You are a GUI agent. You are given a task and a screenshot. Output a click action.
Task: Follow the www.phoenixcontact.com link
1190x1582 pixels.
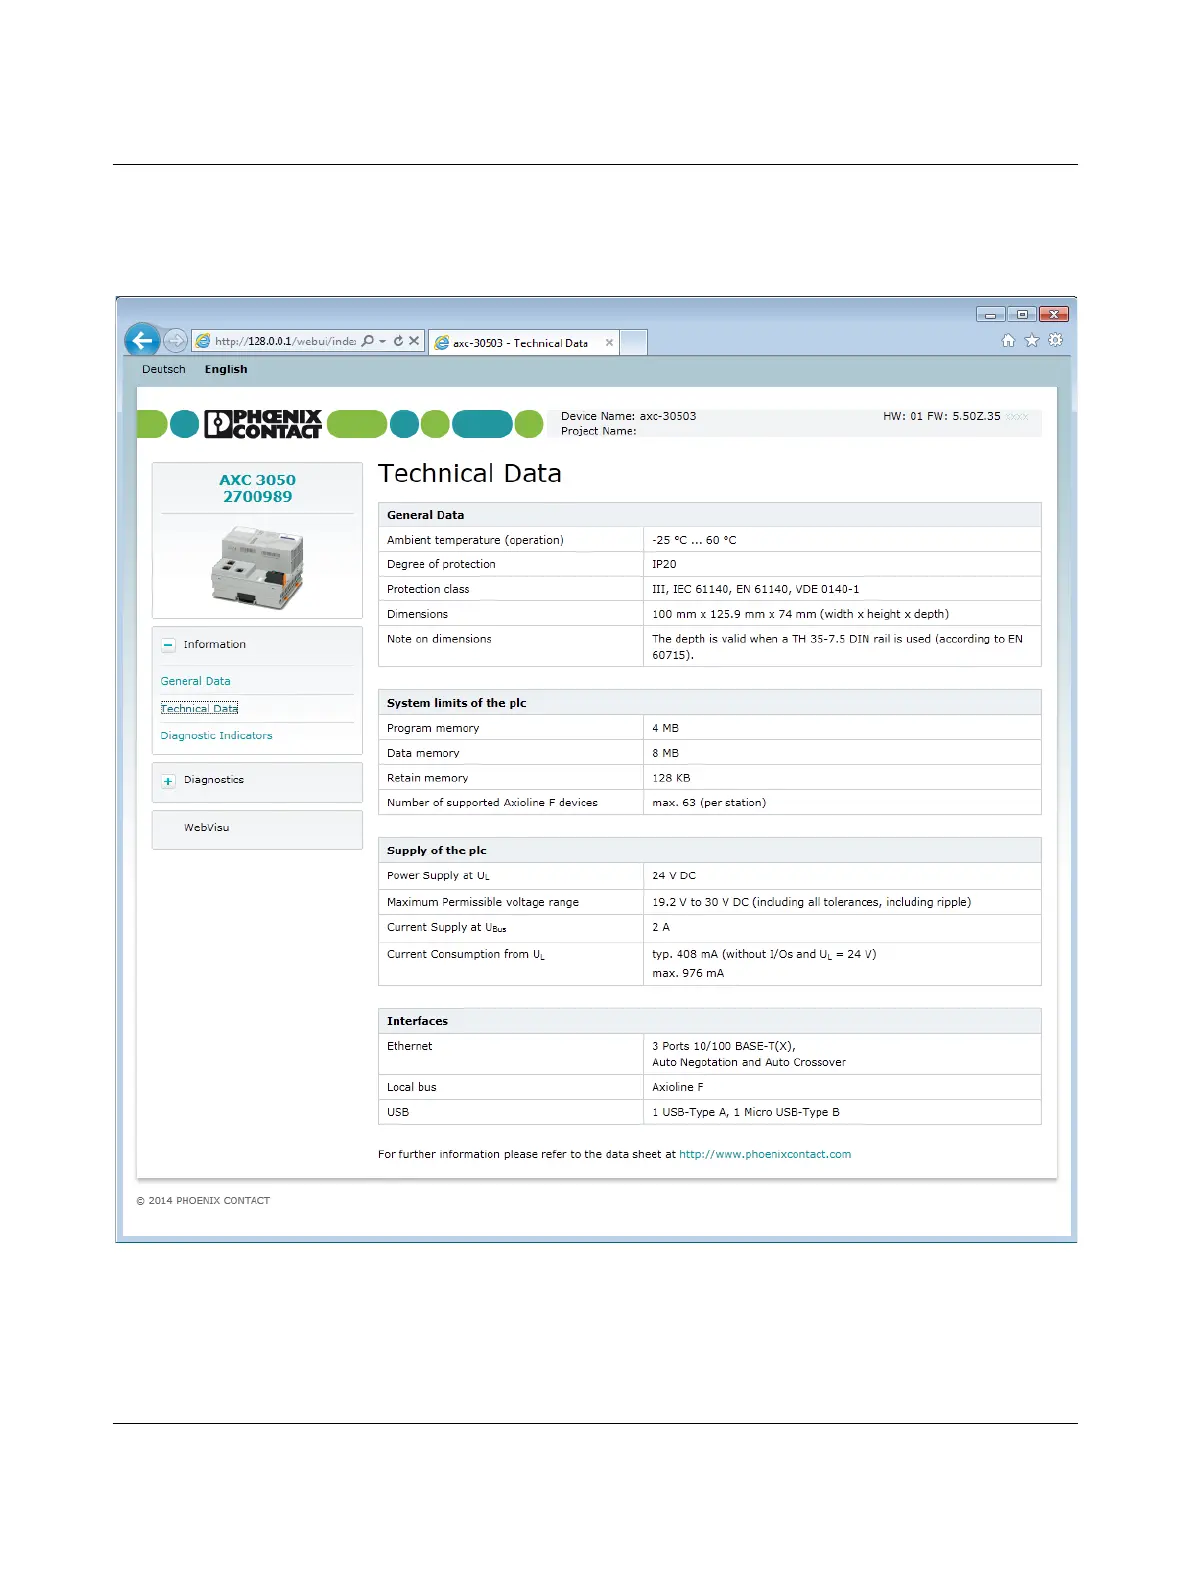pyautogui.click(x=765, y=1154)
